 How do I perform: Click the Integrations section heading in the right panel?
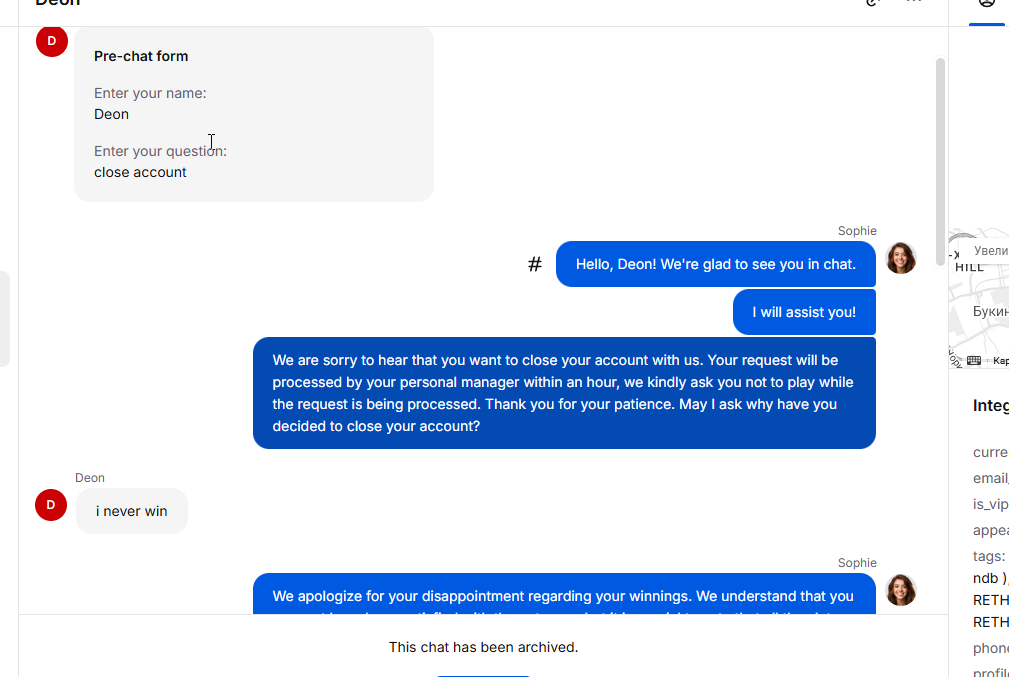(x=990, y=405)
